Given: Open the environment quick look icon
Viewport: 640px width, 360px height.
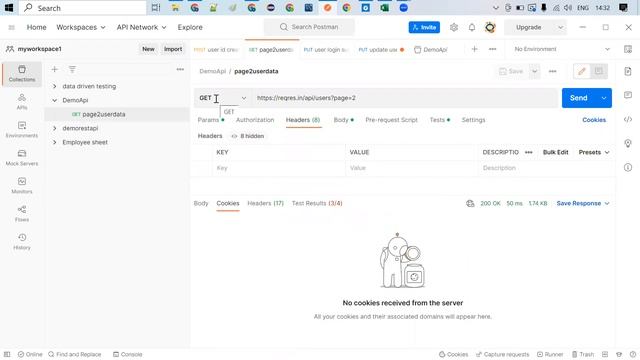Looking at the screenshot, I should 628,49.
